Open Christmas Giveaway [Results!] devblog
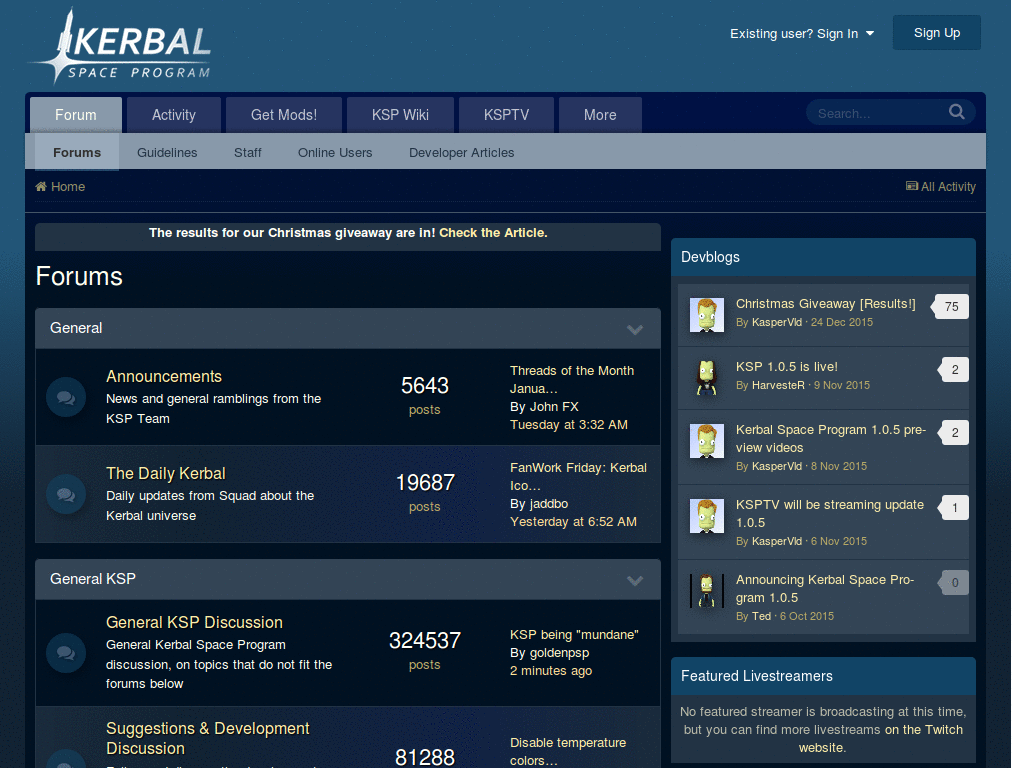Image resolution: width=1024 pixels, height=768 pixels. pos(825,304)
